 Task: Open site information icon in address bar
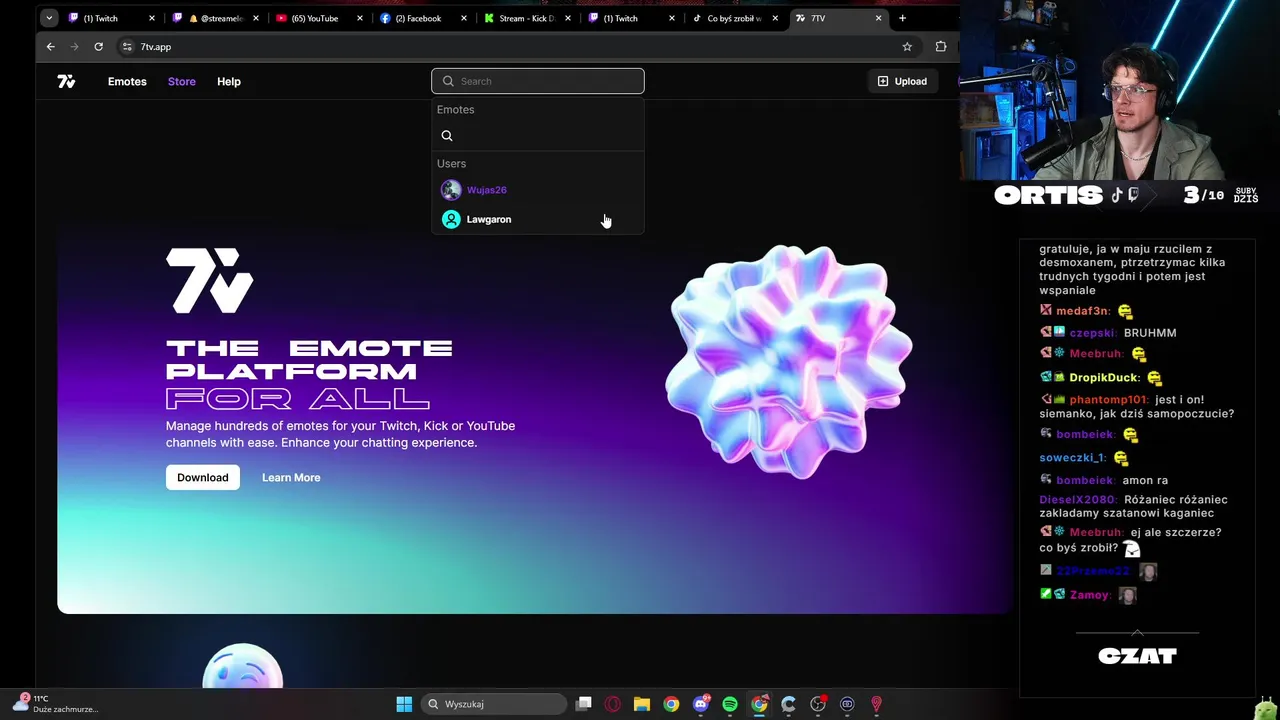(x=127, y=46)
